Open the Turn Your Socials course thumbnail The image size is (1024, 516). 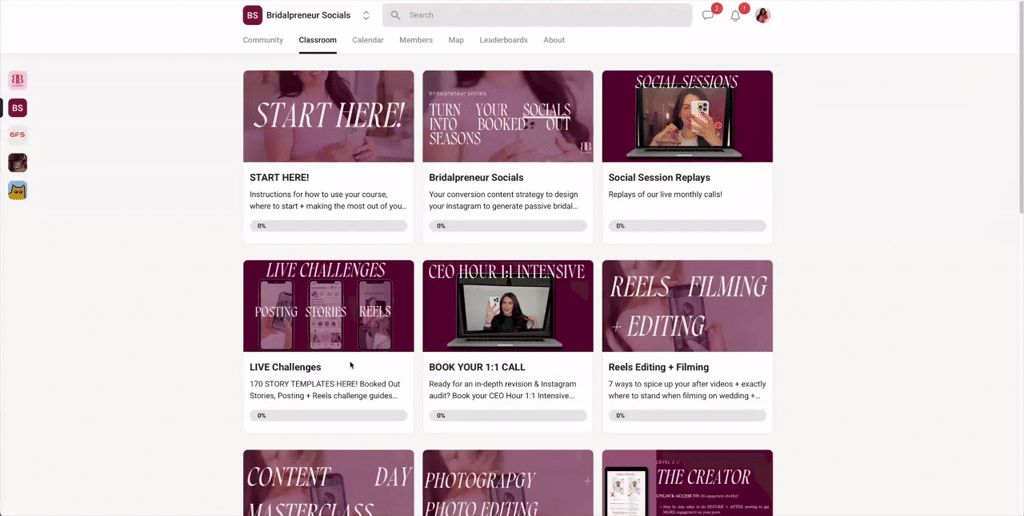(508, 116)
